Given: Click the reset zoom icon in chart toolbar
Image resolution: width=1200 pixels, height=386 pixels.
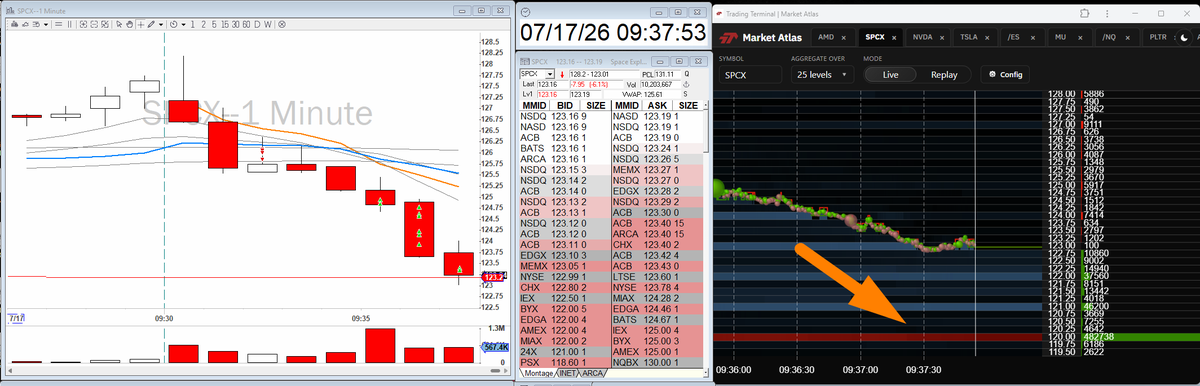Looking at the screenshot, I should point(105,25).
